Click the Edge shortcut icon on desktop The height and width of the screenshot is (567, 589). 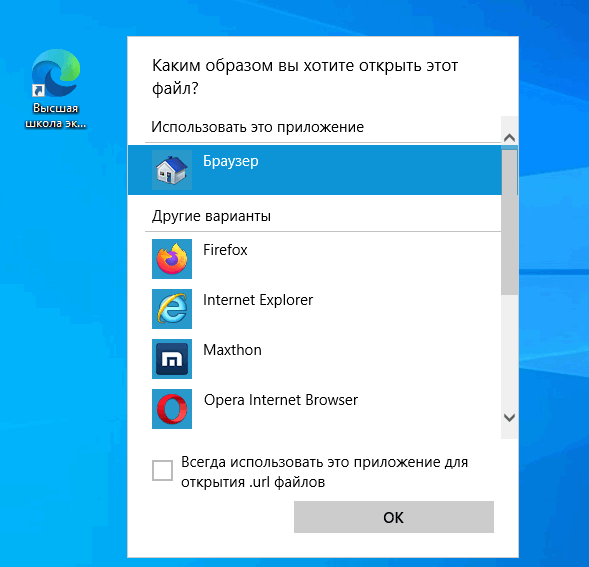56,73
